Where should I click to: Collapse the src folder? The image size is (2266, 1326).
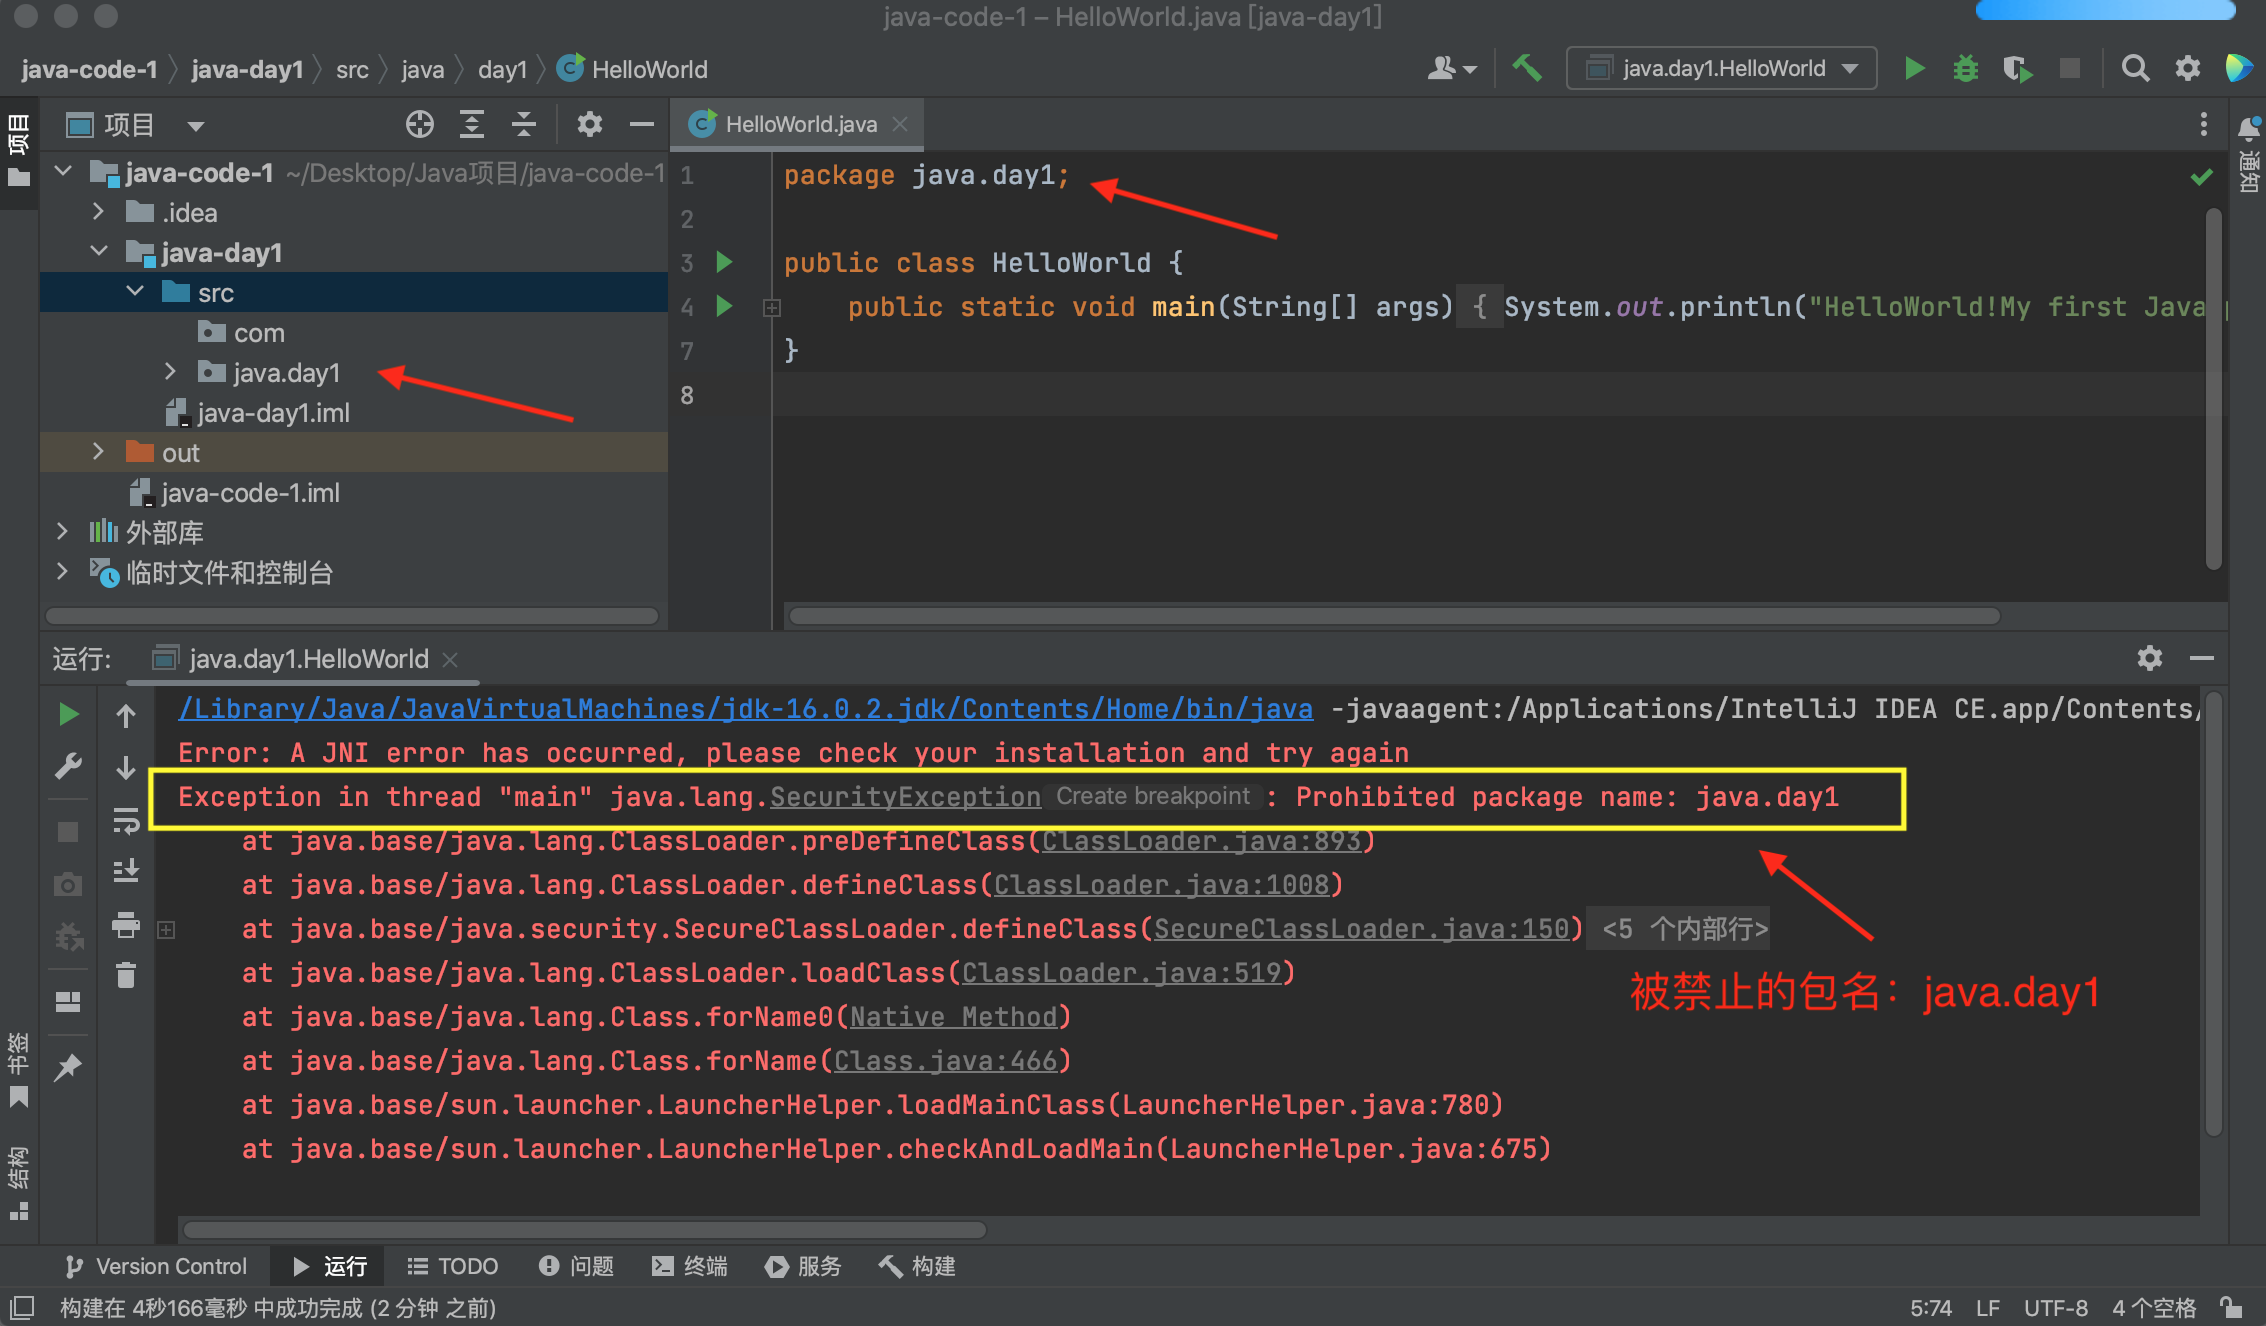[135, 292]
